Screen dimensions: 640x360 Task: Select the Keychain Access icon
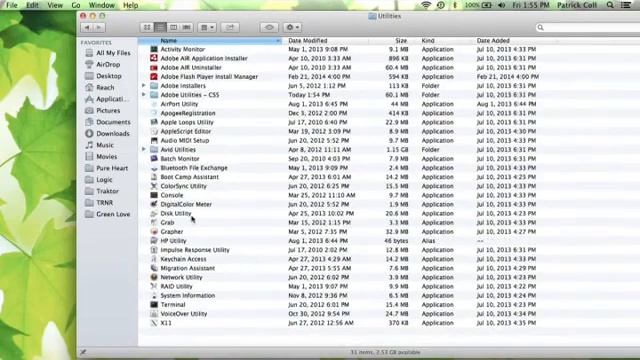tap(154, 259)
